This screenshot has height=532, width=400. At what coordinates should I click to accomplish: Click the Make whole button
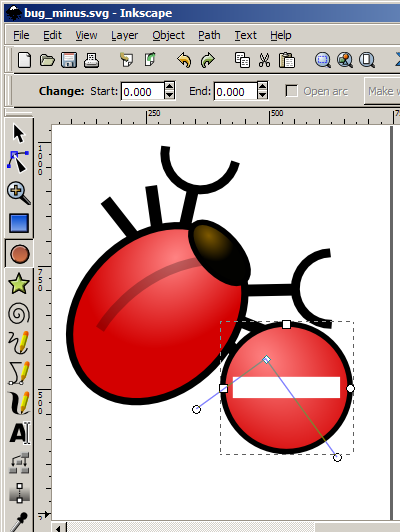click(382, 91)
